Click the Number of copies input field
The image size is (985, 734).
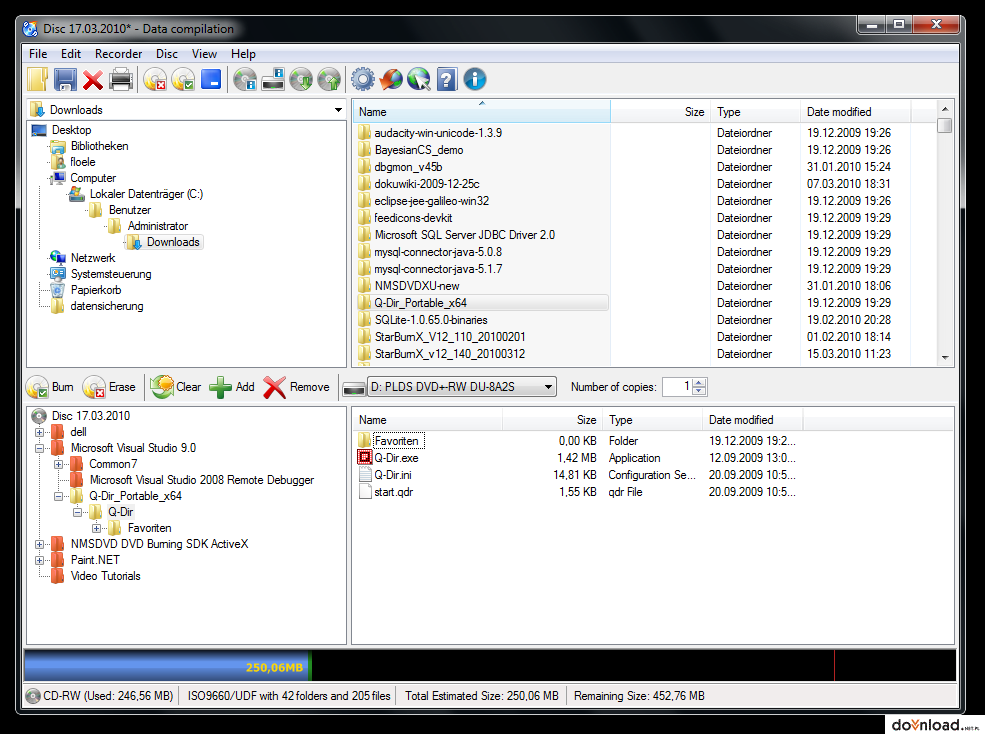[x=677, y=387]
